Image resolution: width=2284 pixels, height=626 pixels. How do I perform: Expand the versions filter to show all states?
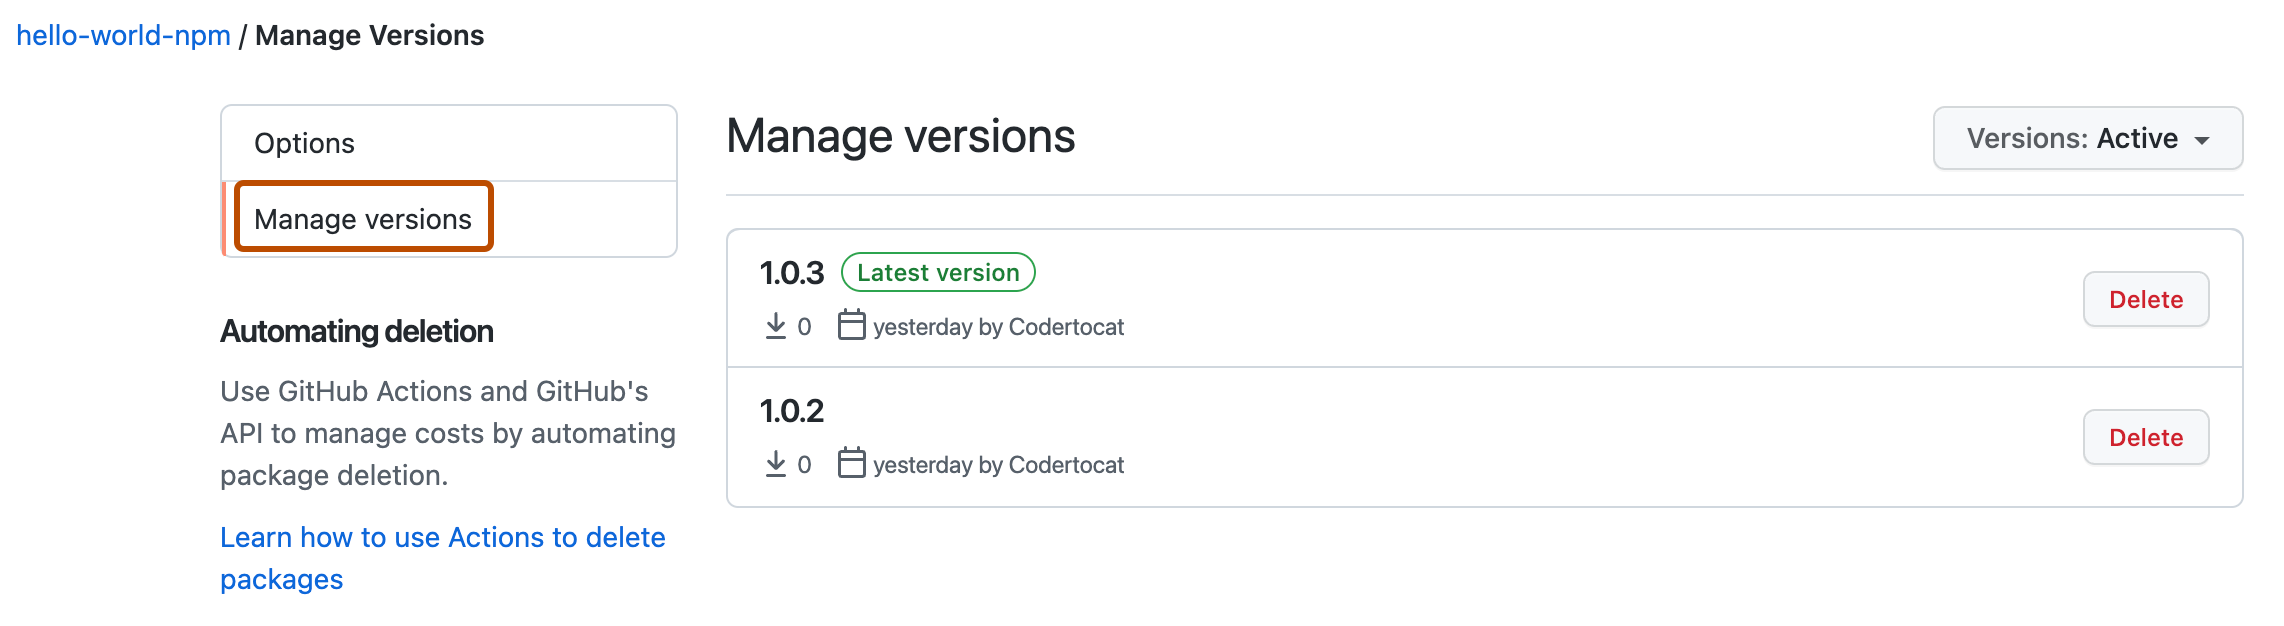(x=2088, y=139)
